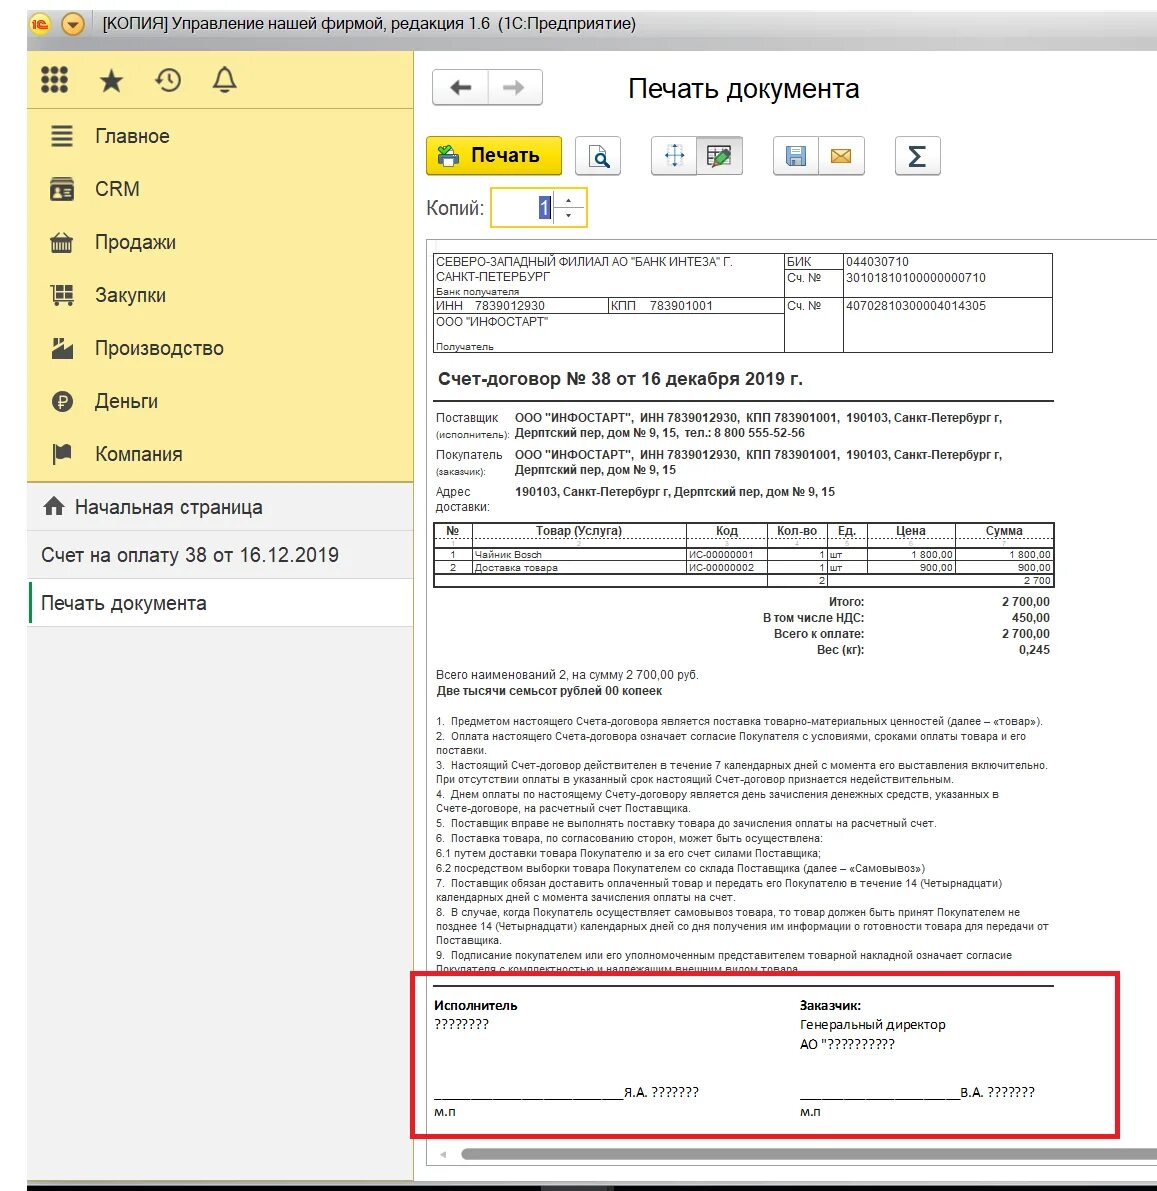
Task: Click the Вес (кг) value 0,245
Action: [x=1034, y=649]
